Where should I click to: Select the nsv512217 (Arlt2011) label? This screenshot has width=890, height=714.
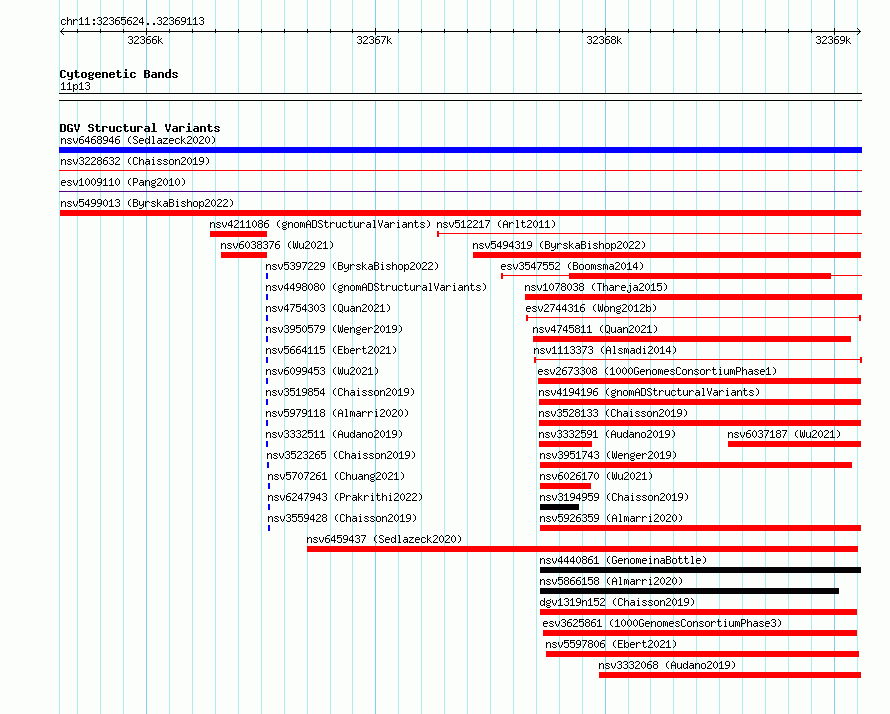click(x=496, y=224)
